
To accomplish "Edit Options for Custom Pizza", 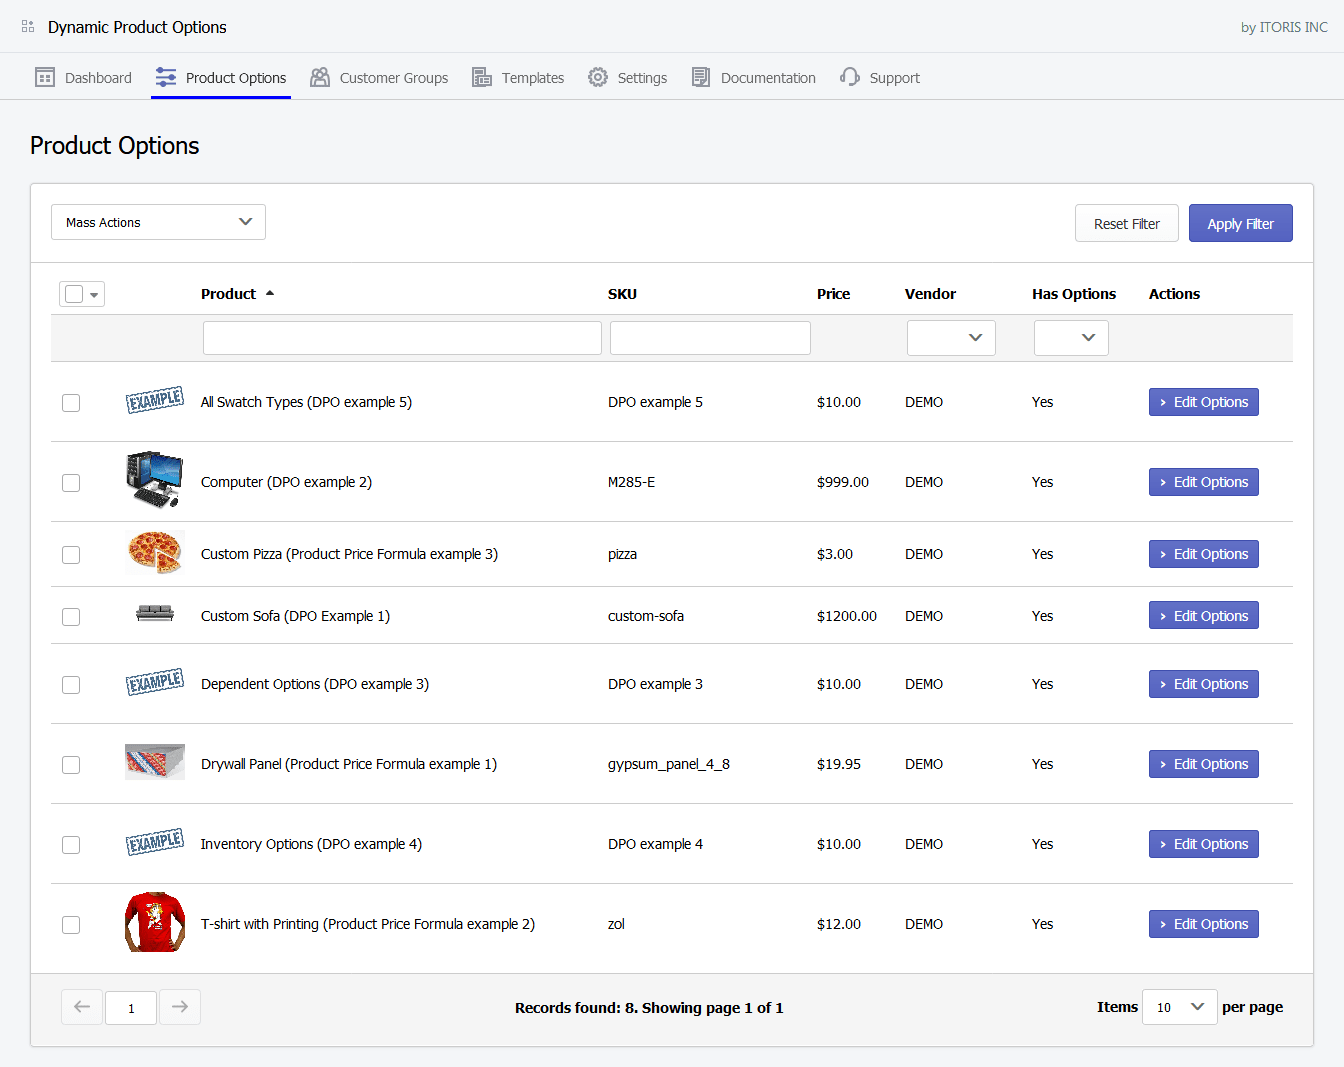I will click(1204, 554).
